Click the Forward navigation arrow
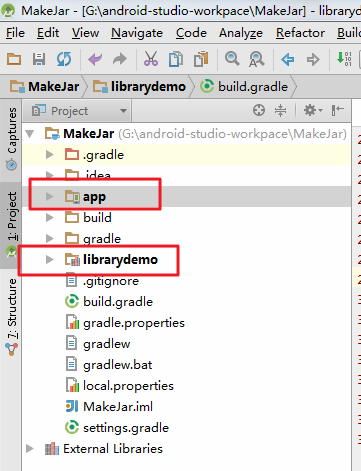This screenshot has width=361, height=471. pyautogui.click(x=313, y=60)
